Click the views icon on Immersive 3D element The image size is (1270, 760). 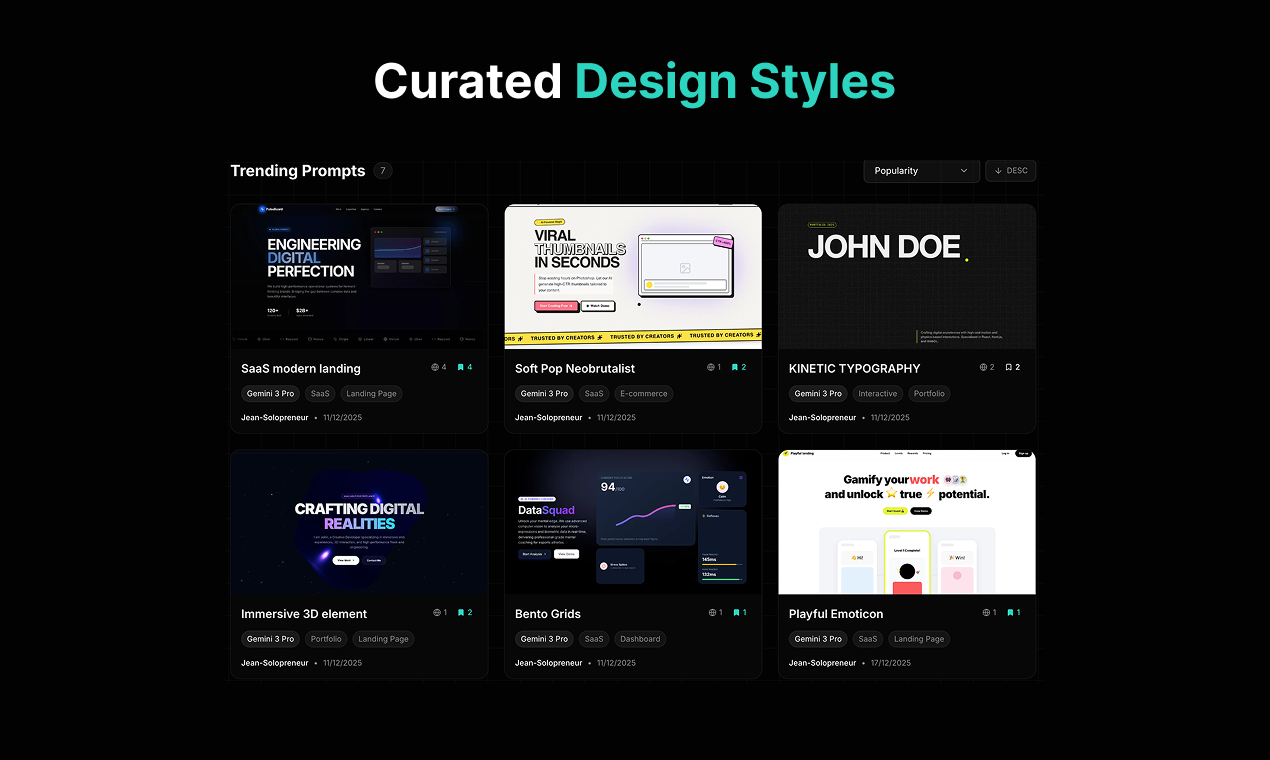tap(436, 612)
